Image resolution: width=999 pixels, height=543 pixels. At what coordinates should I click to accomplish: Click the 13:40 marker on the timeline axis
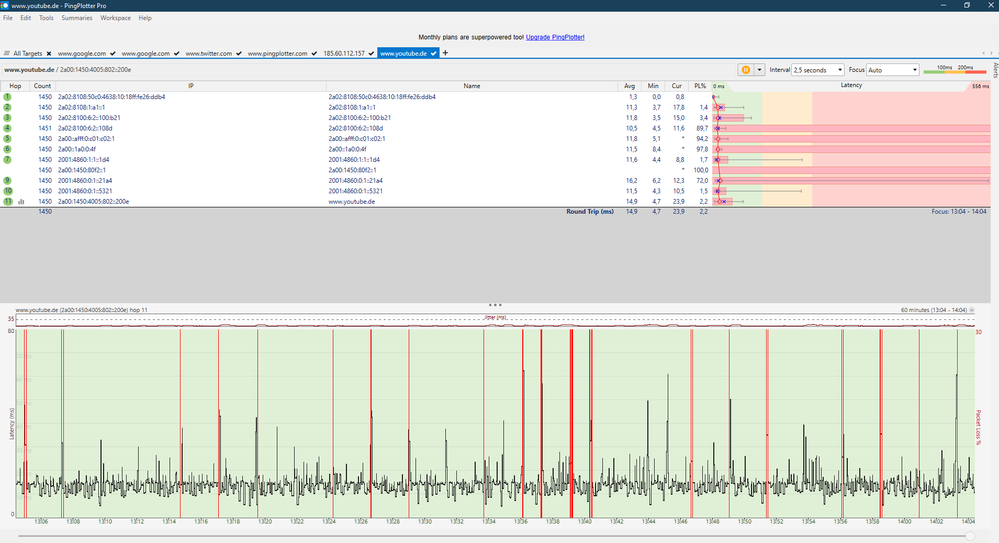584,521
